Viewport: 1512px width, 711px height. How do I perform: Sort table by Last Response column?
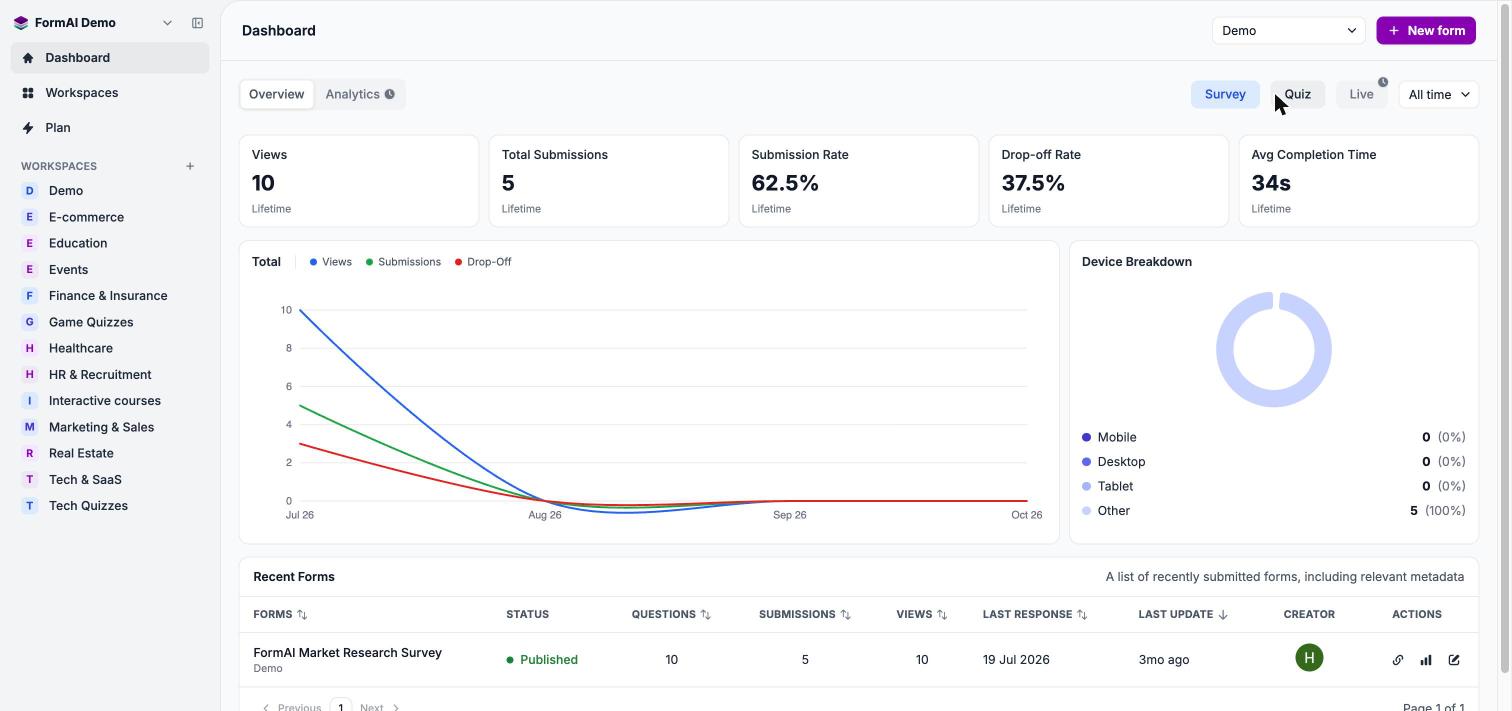pyautogui.click(x=1035, y=614)
